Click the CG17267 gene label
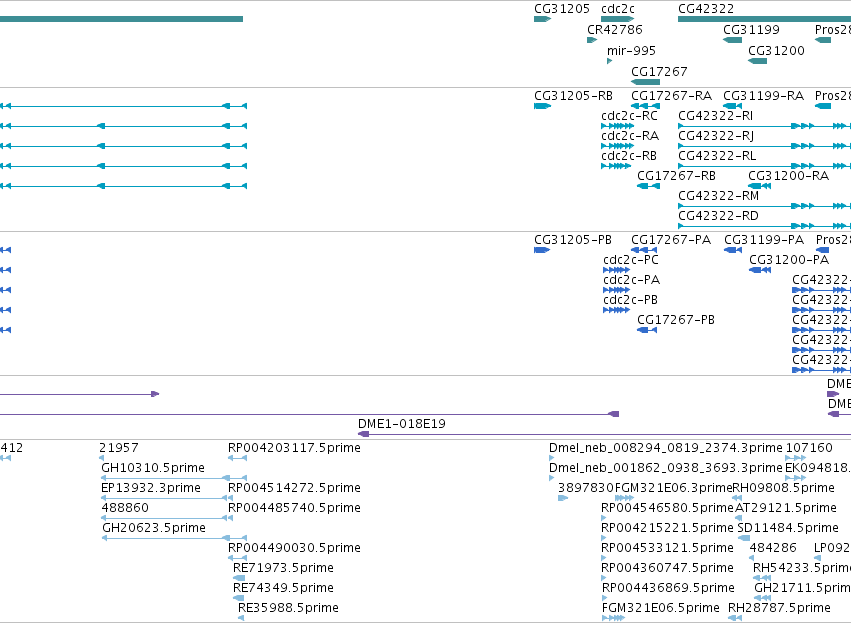 [659, 72]
